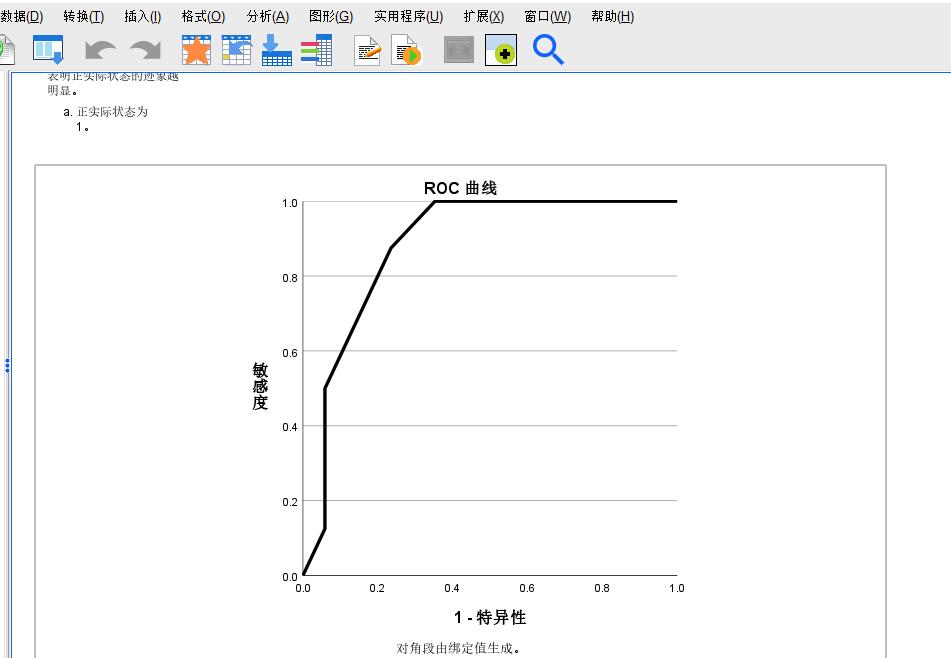This screenshot has height=658, width=951.
Task: Activate the Find magnifier icon
Action: [x=548, y=49]
